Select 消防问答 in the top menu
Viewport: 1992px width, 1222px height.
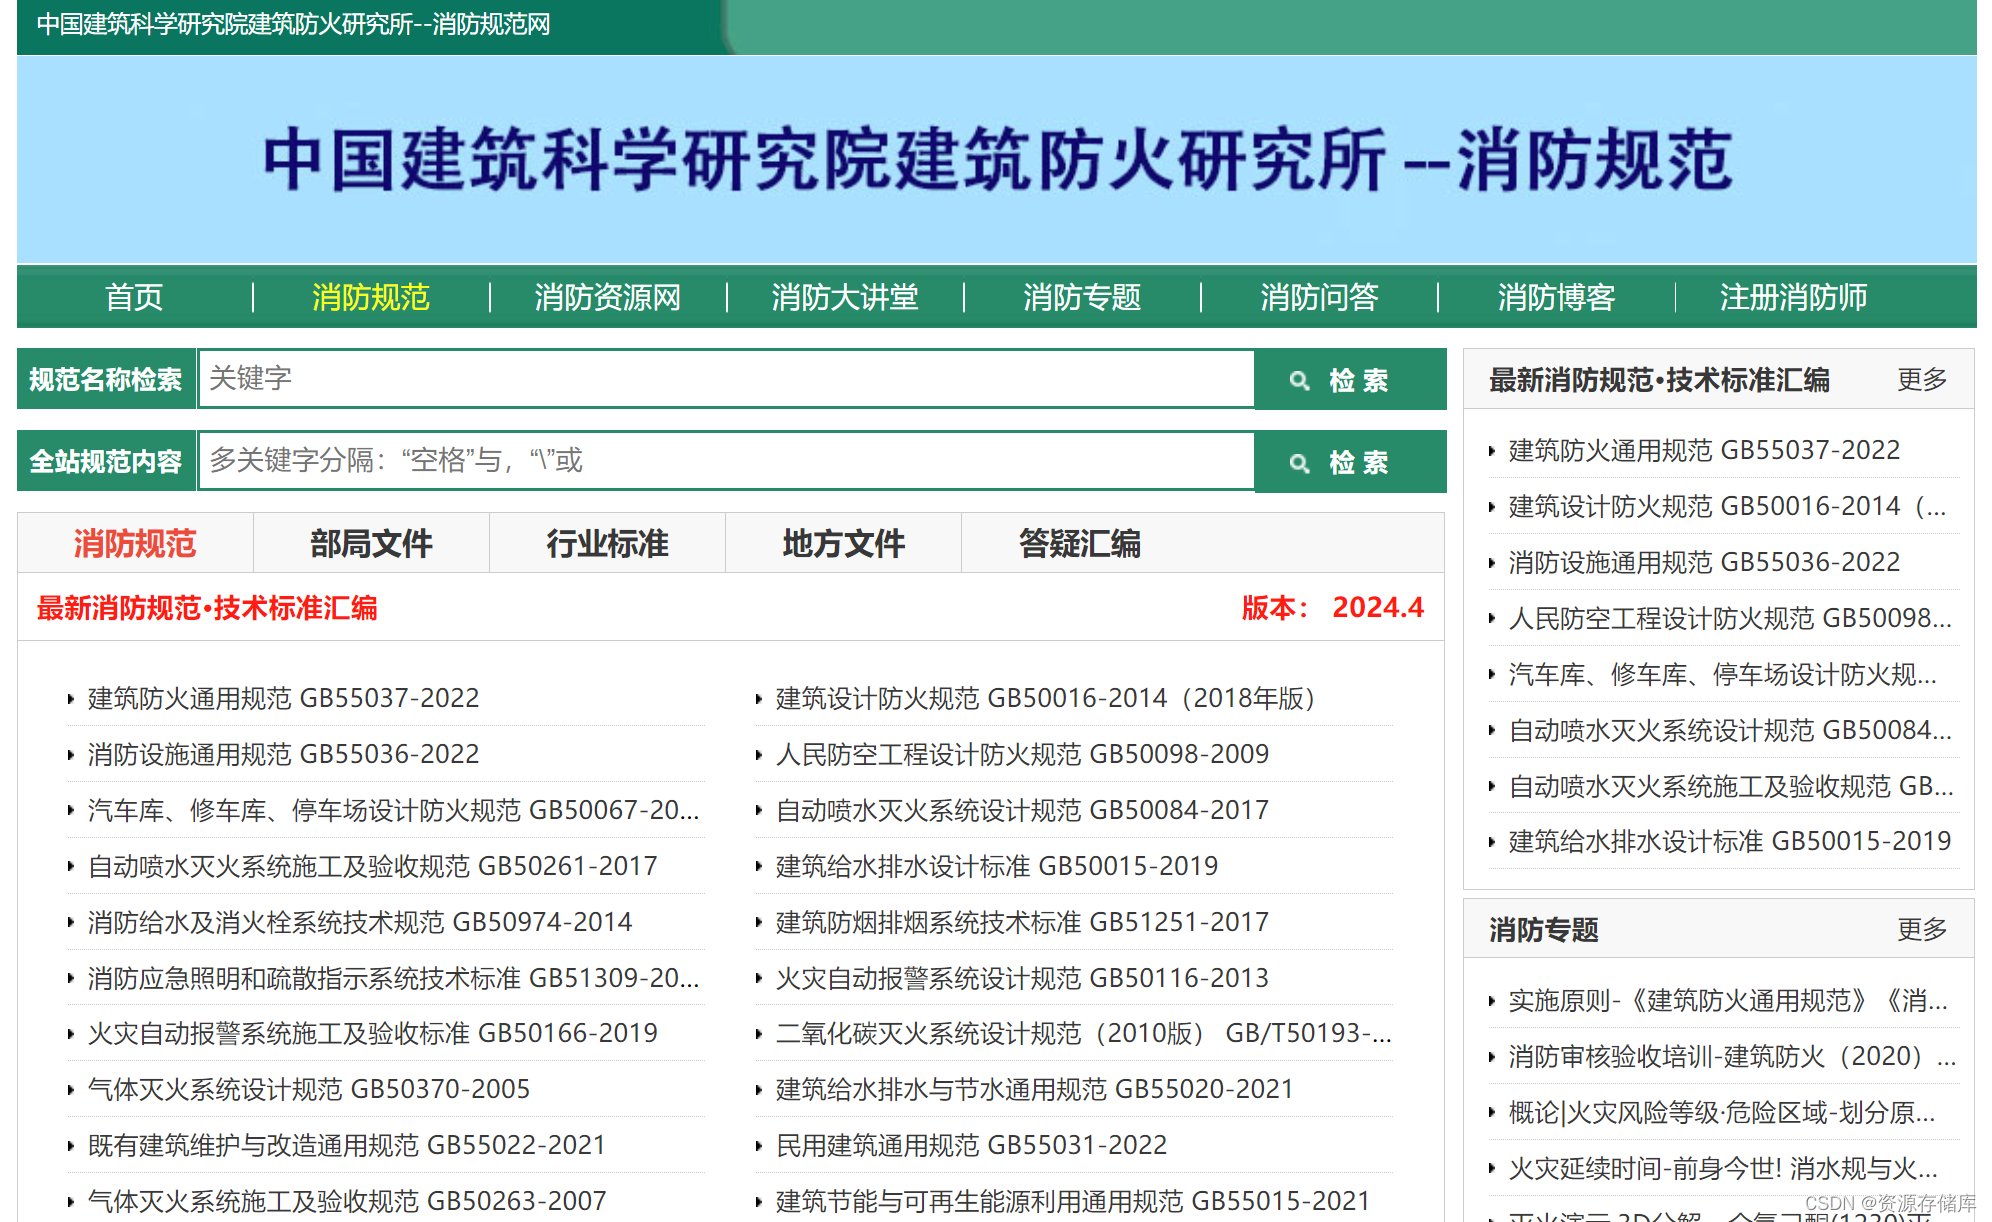tap(1318, 297)
